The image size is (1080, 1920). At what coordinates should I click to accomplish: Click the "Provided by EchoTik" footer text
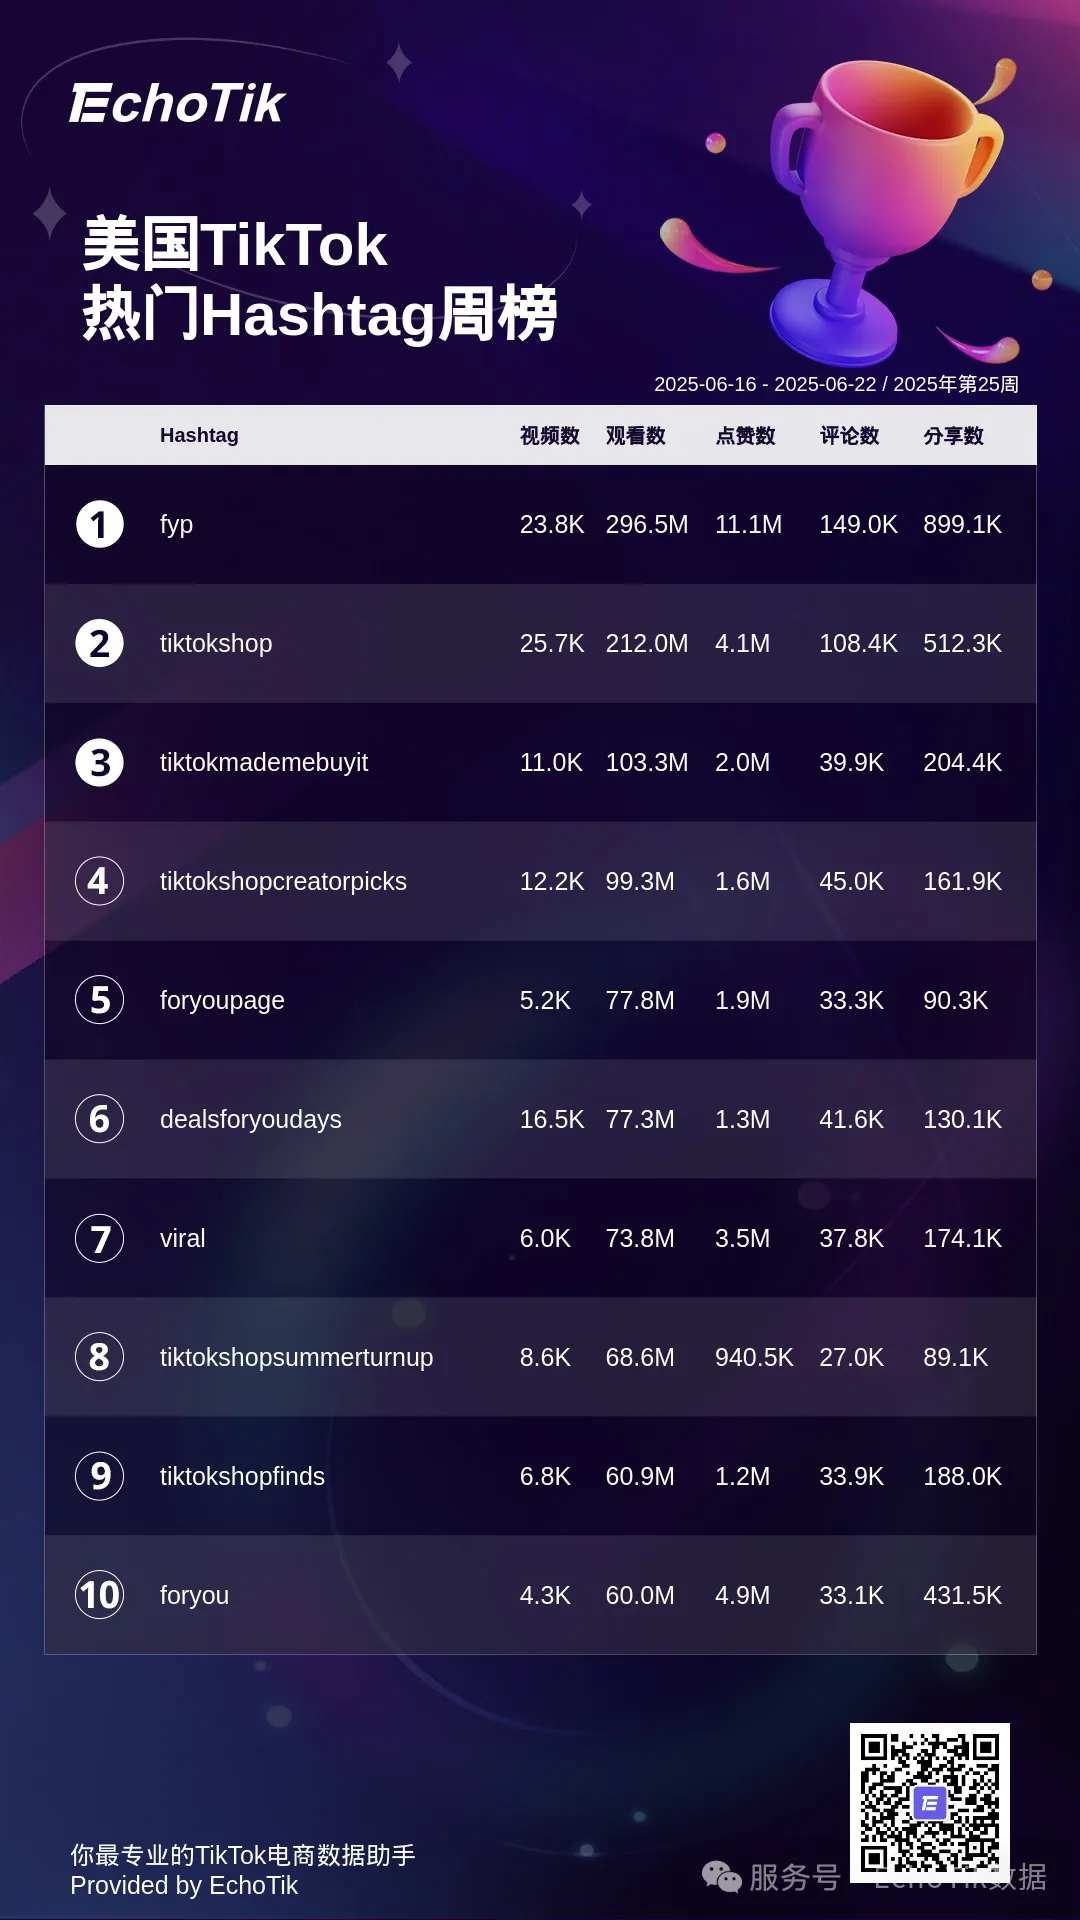[x=184, y=1885]
